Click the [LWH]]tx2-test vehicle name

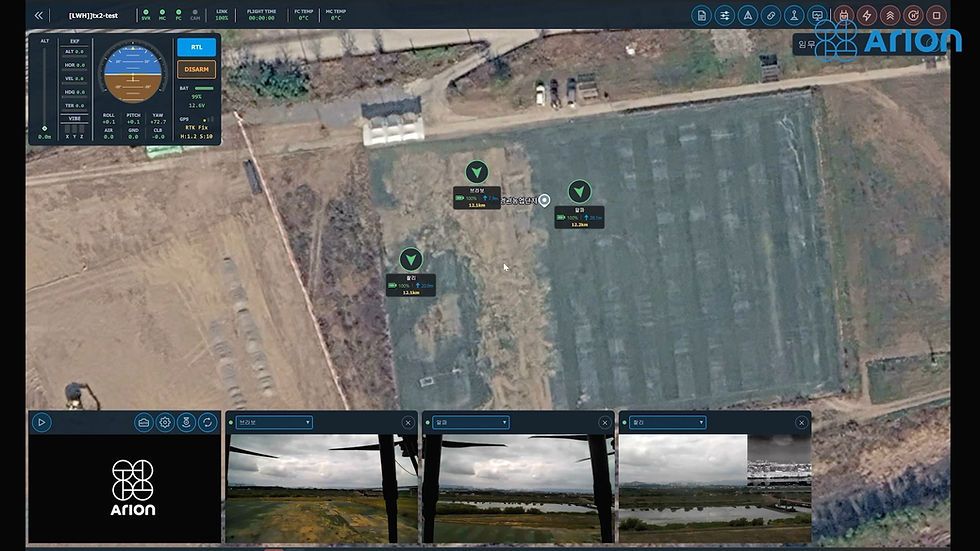click(x=93, y=16)
